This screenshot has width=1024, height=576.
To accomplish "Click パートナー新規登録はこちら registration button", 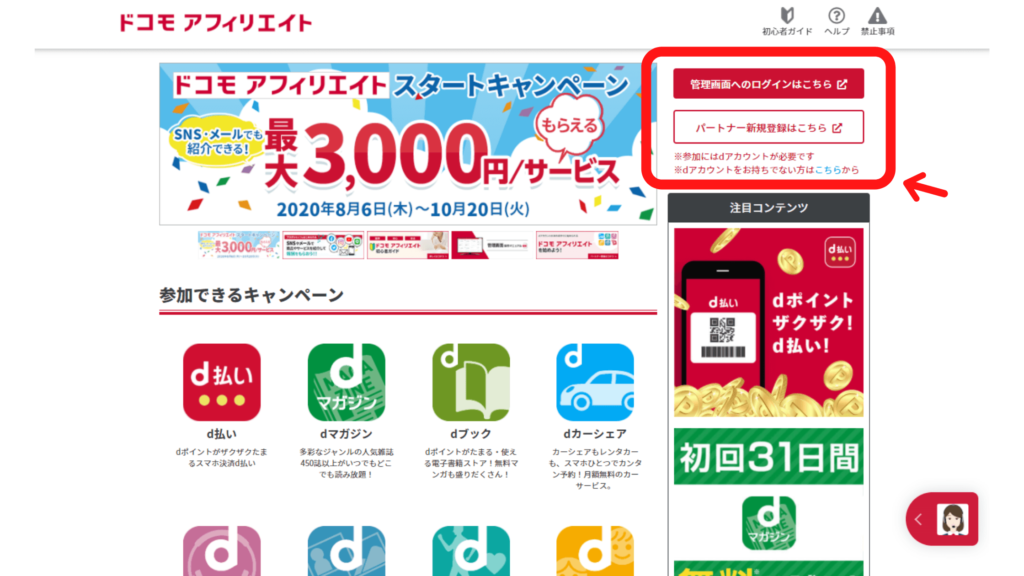I will click(x=769, y=127).
